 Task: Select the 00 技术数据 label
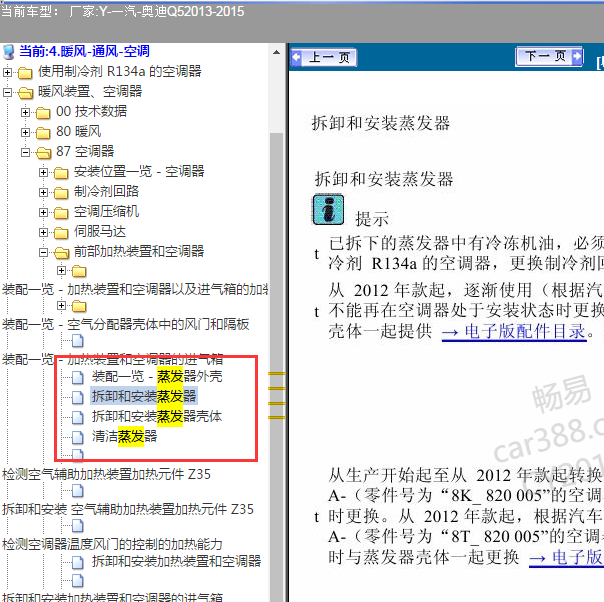coord(91,111)
